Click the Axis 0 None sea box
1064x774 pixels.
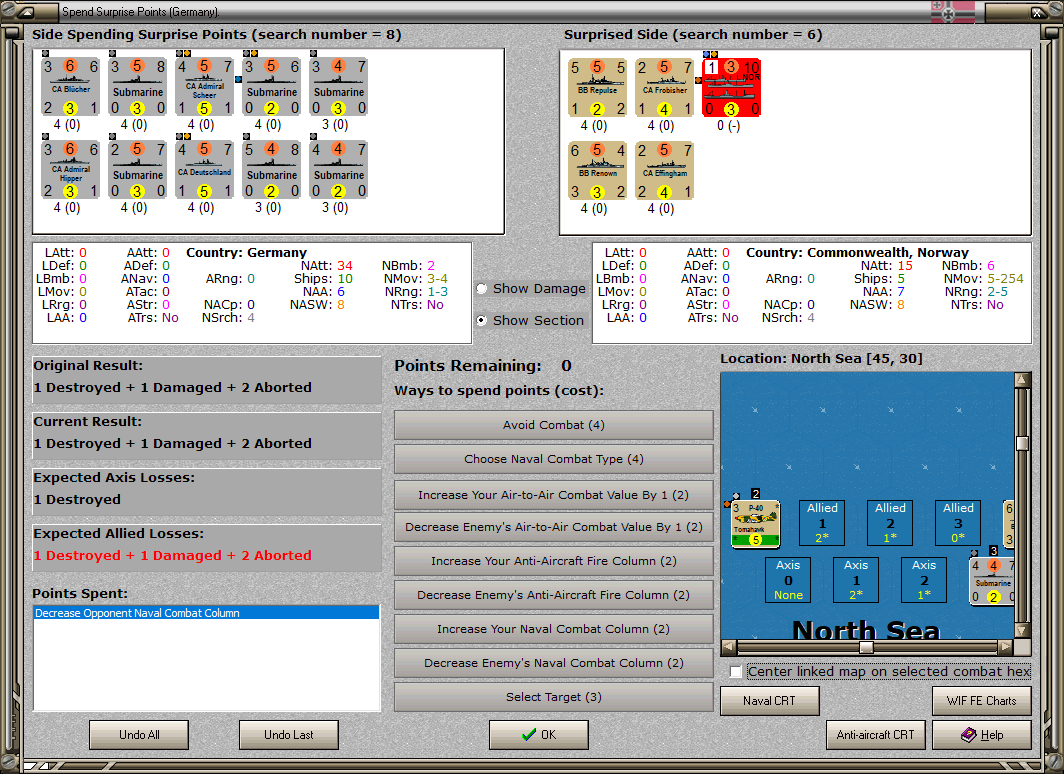click(x=788, y=580)
